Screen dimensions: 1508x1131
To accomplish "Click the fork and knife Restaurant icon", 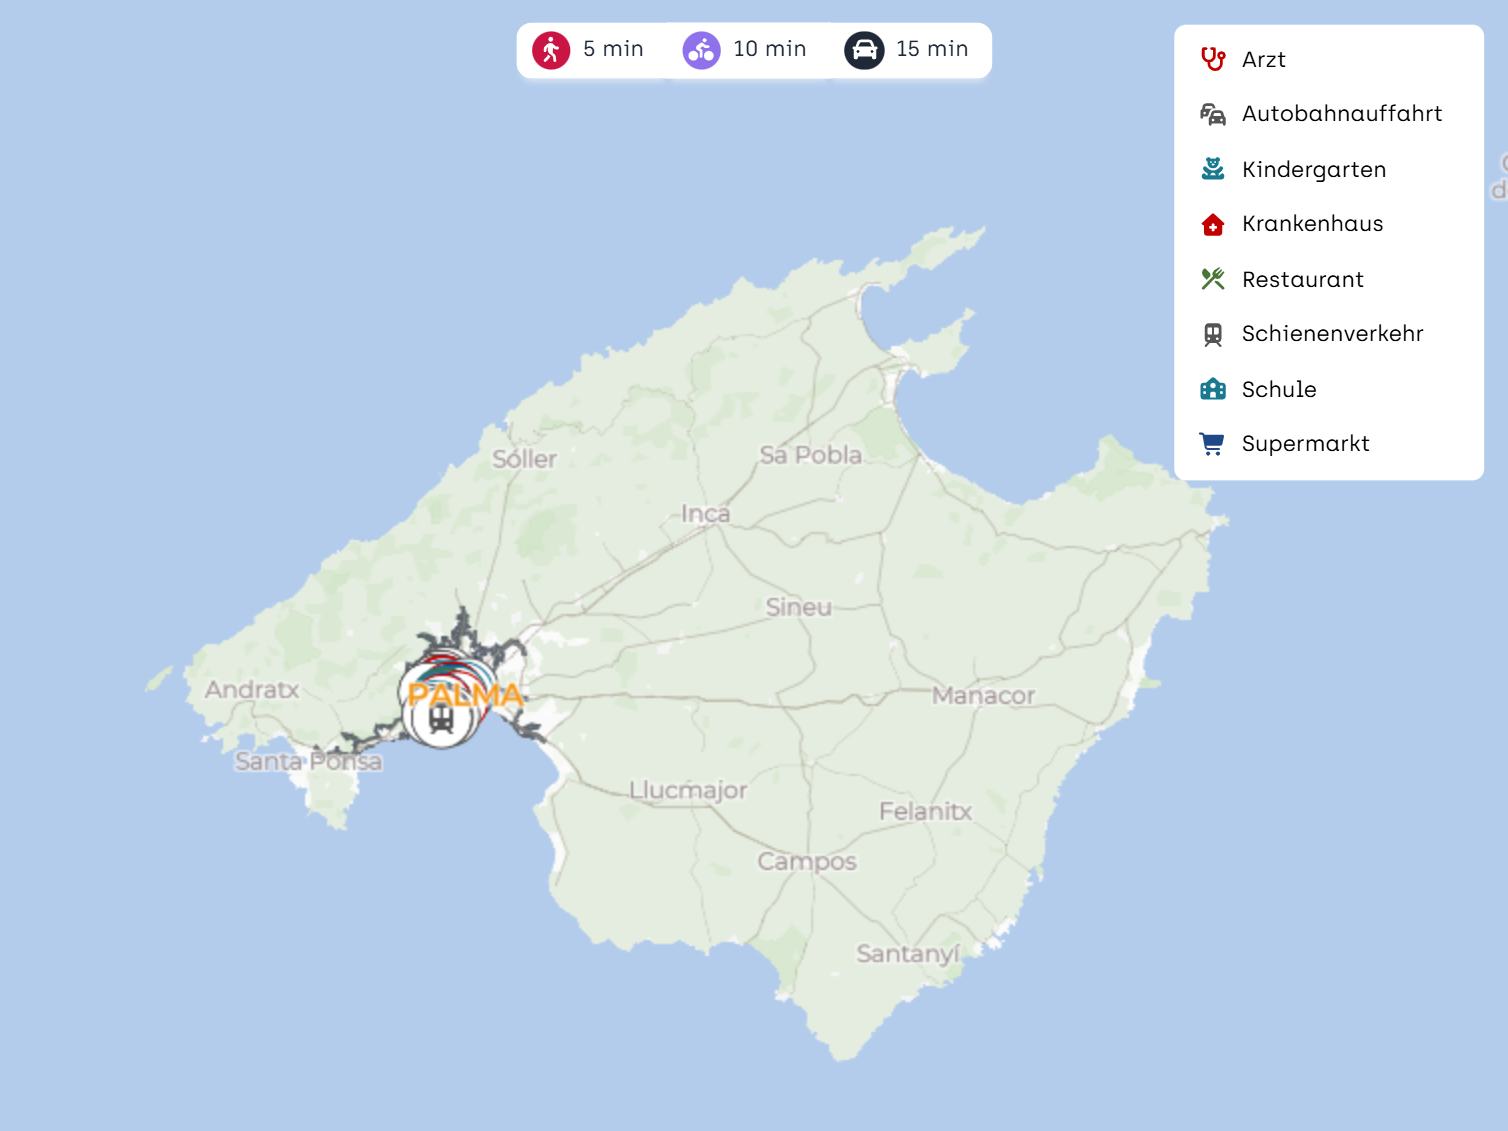I will tap(1213, 279).
